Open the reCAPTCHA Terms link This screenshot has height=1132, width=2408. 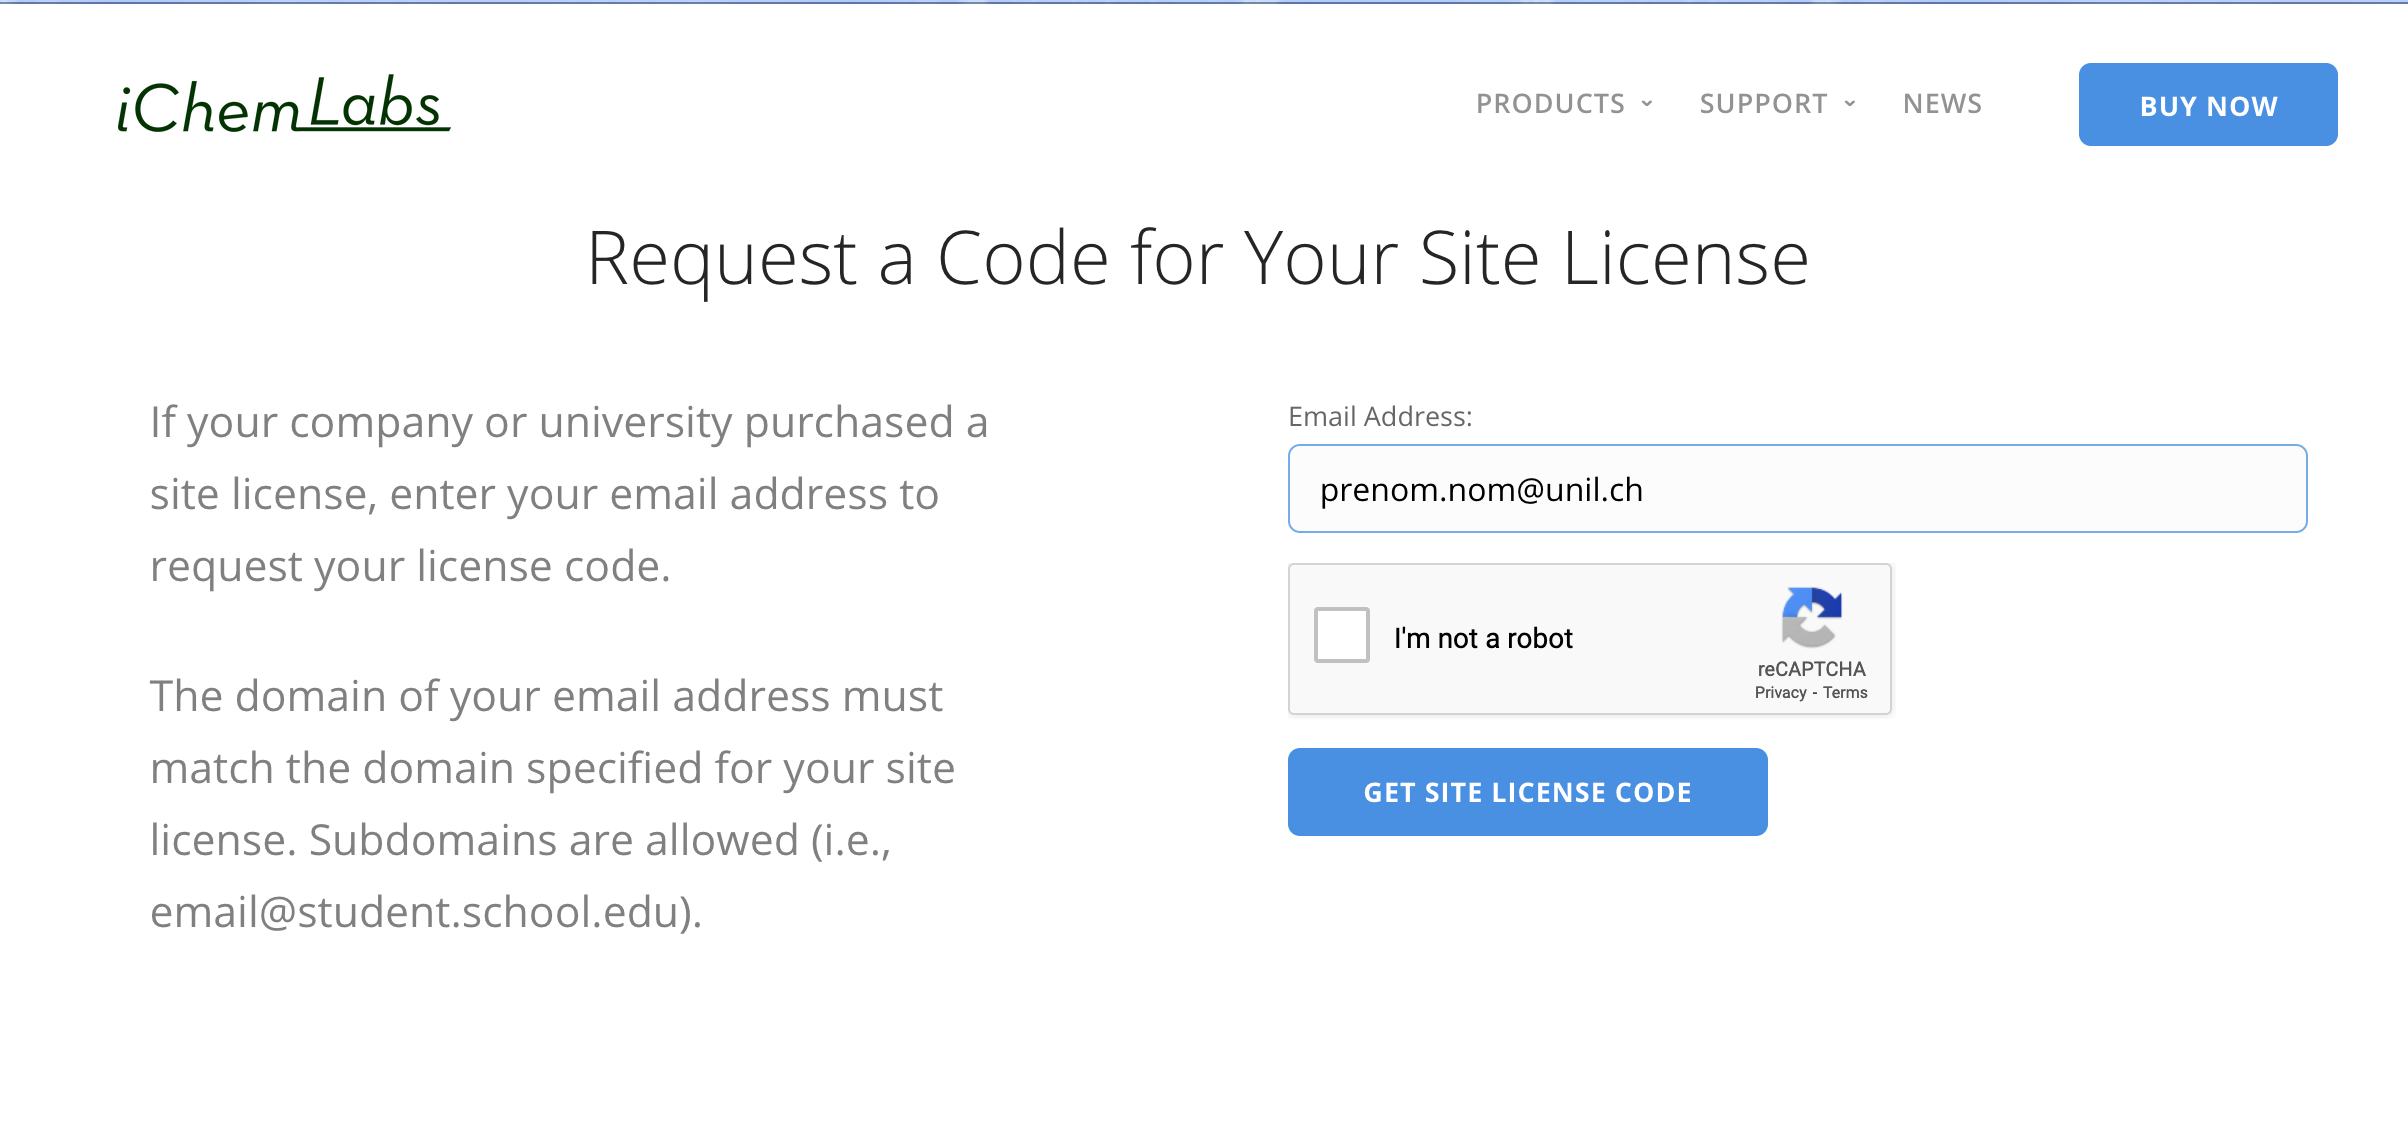pos(1845,693)
